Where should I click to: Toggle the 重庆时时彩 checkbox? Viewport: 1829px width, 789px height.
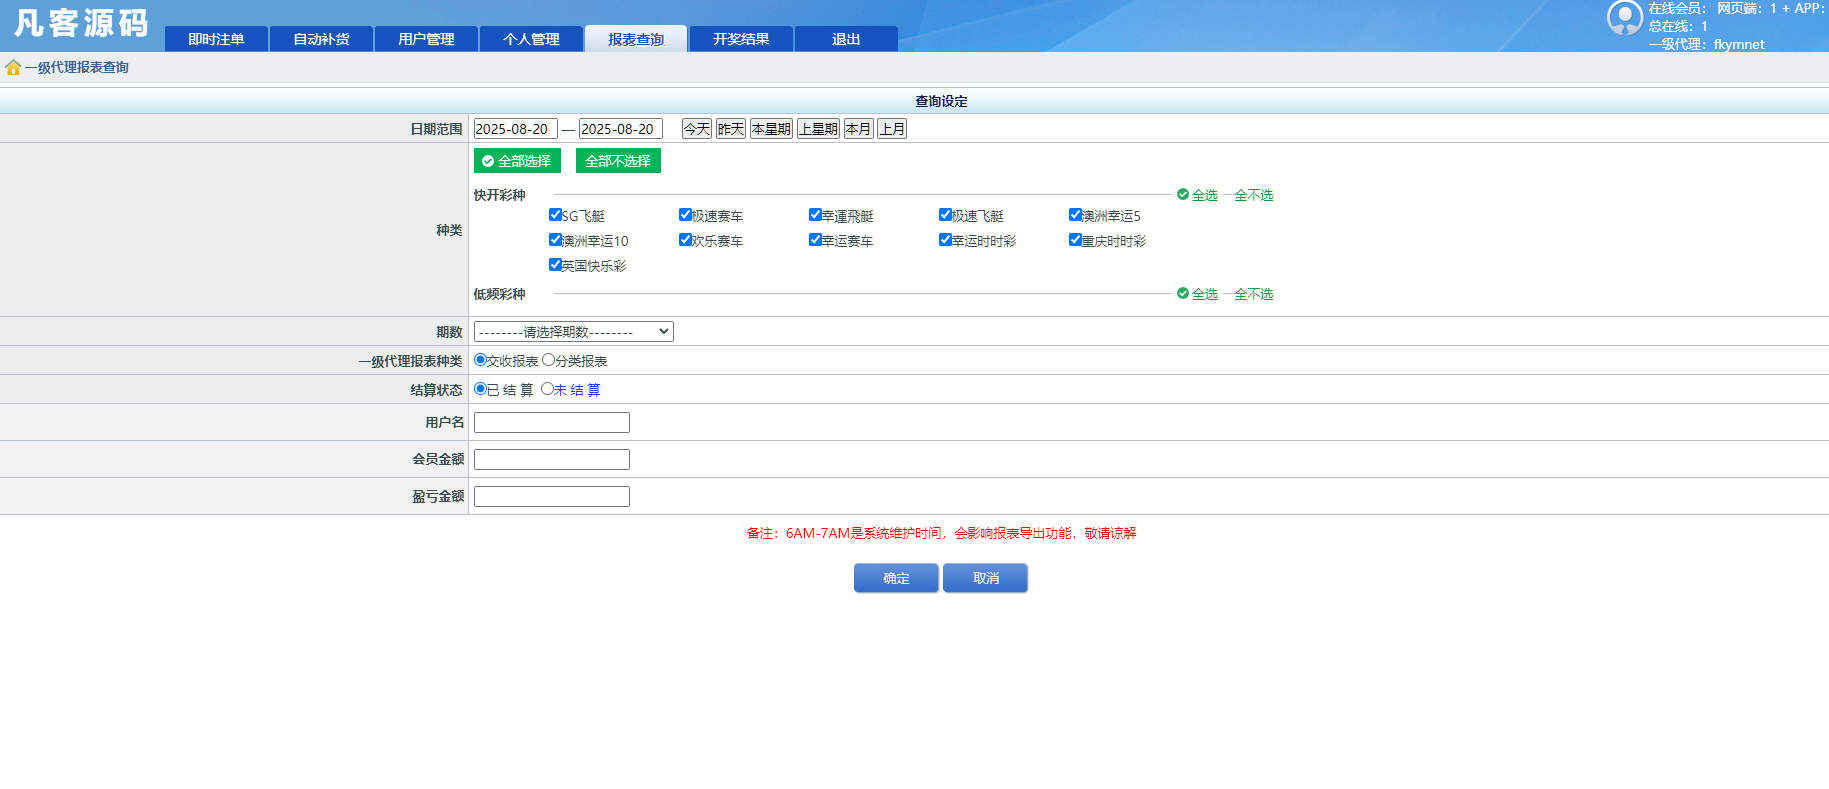coord(1075,240)
